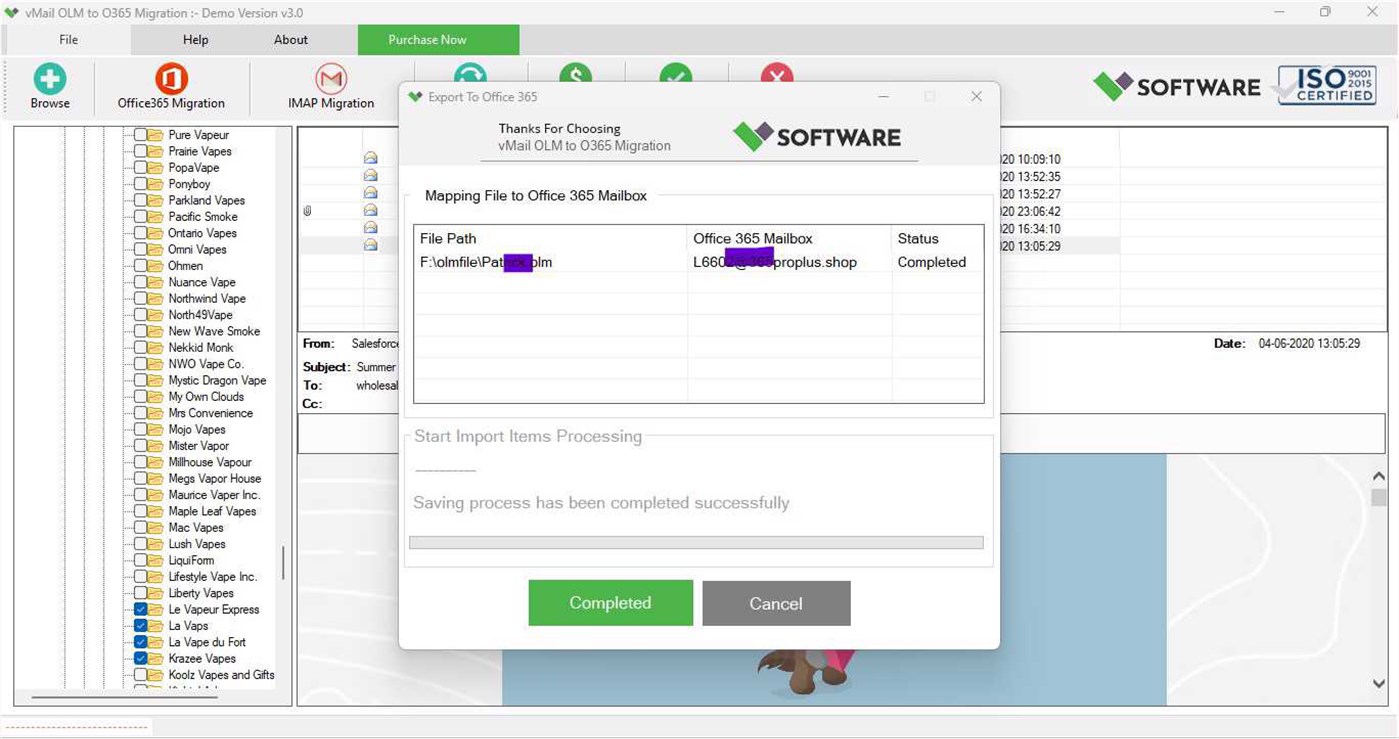1399x739 pixels.
Task: Select Megs Vapor House folder
Action: coord(215,479)
